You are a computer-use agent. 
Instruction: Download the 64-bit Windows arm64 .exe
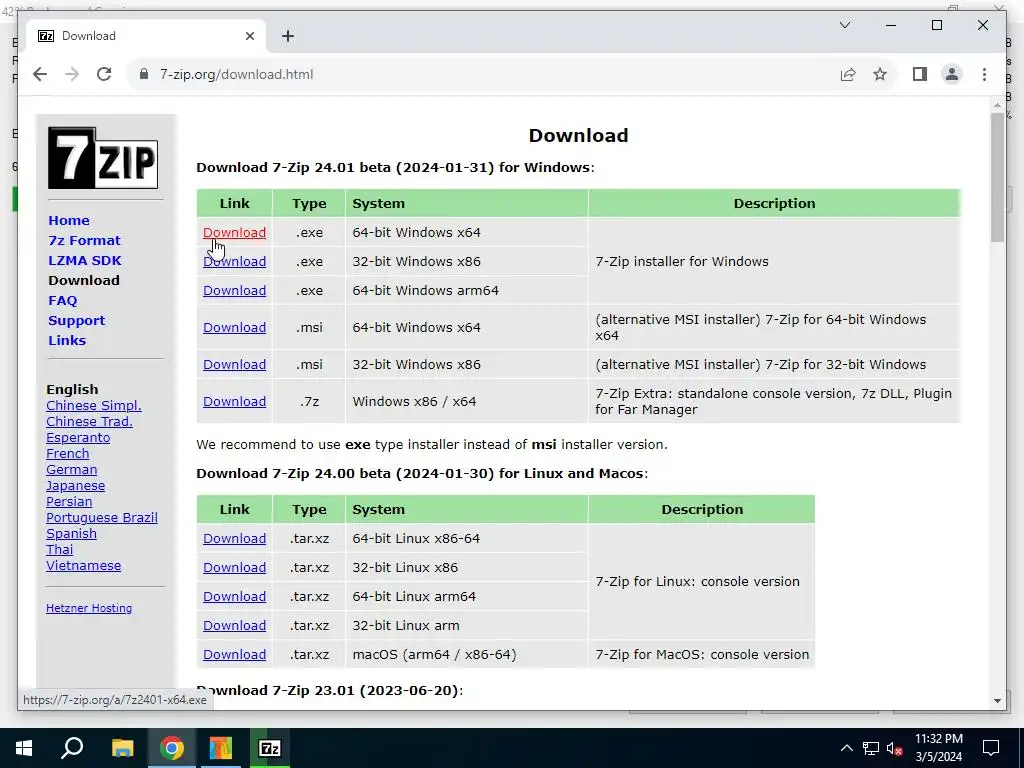[x=234, y=291]
